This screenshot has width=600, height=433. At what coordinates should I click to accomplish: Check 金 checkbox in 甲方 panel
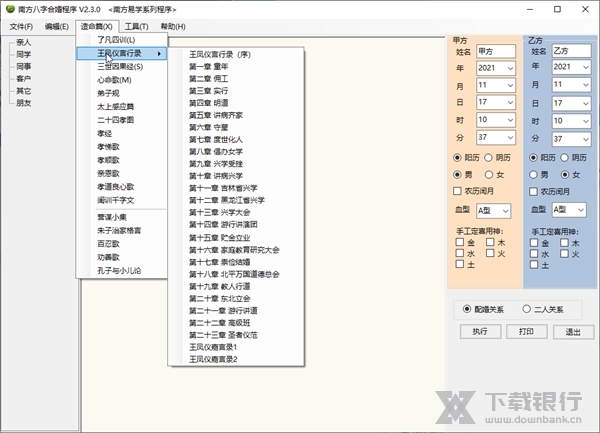pyautogui.click(x=460, y=242)
